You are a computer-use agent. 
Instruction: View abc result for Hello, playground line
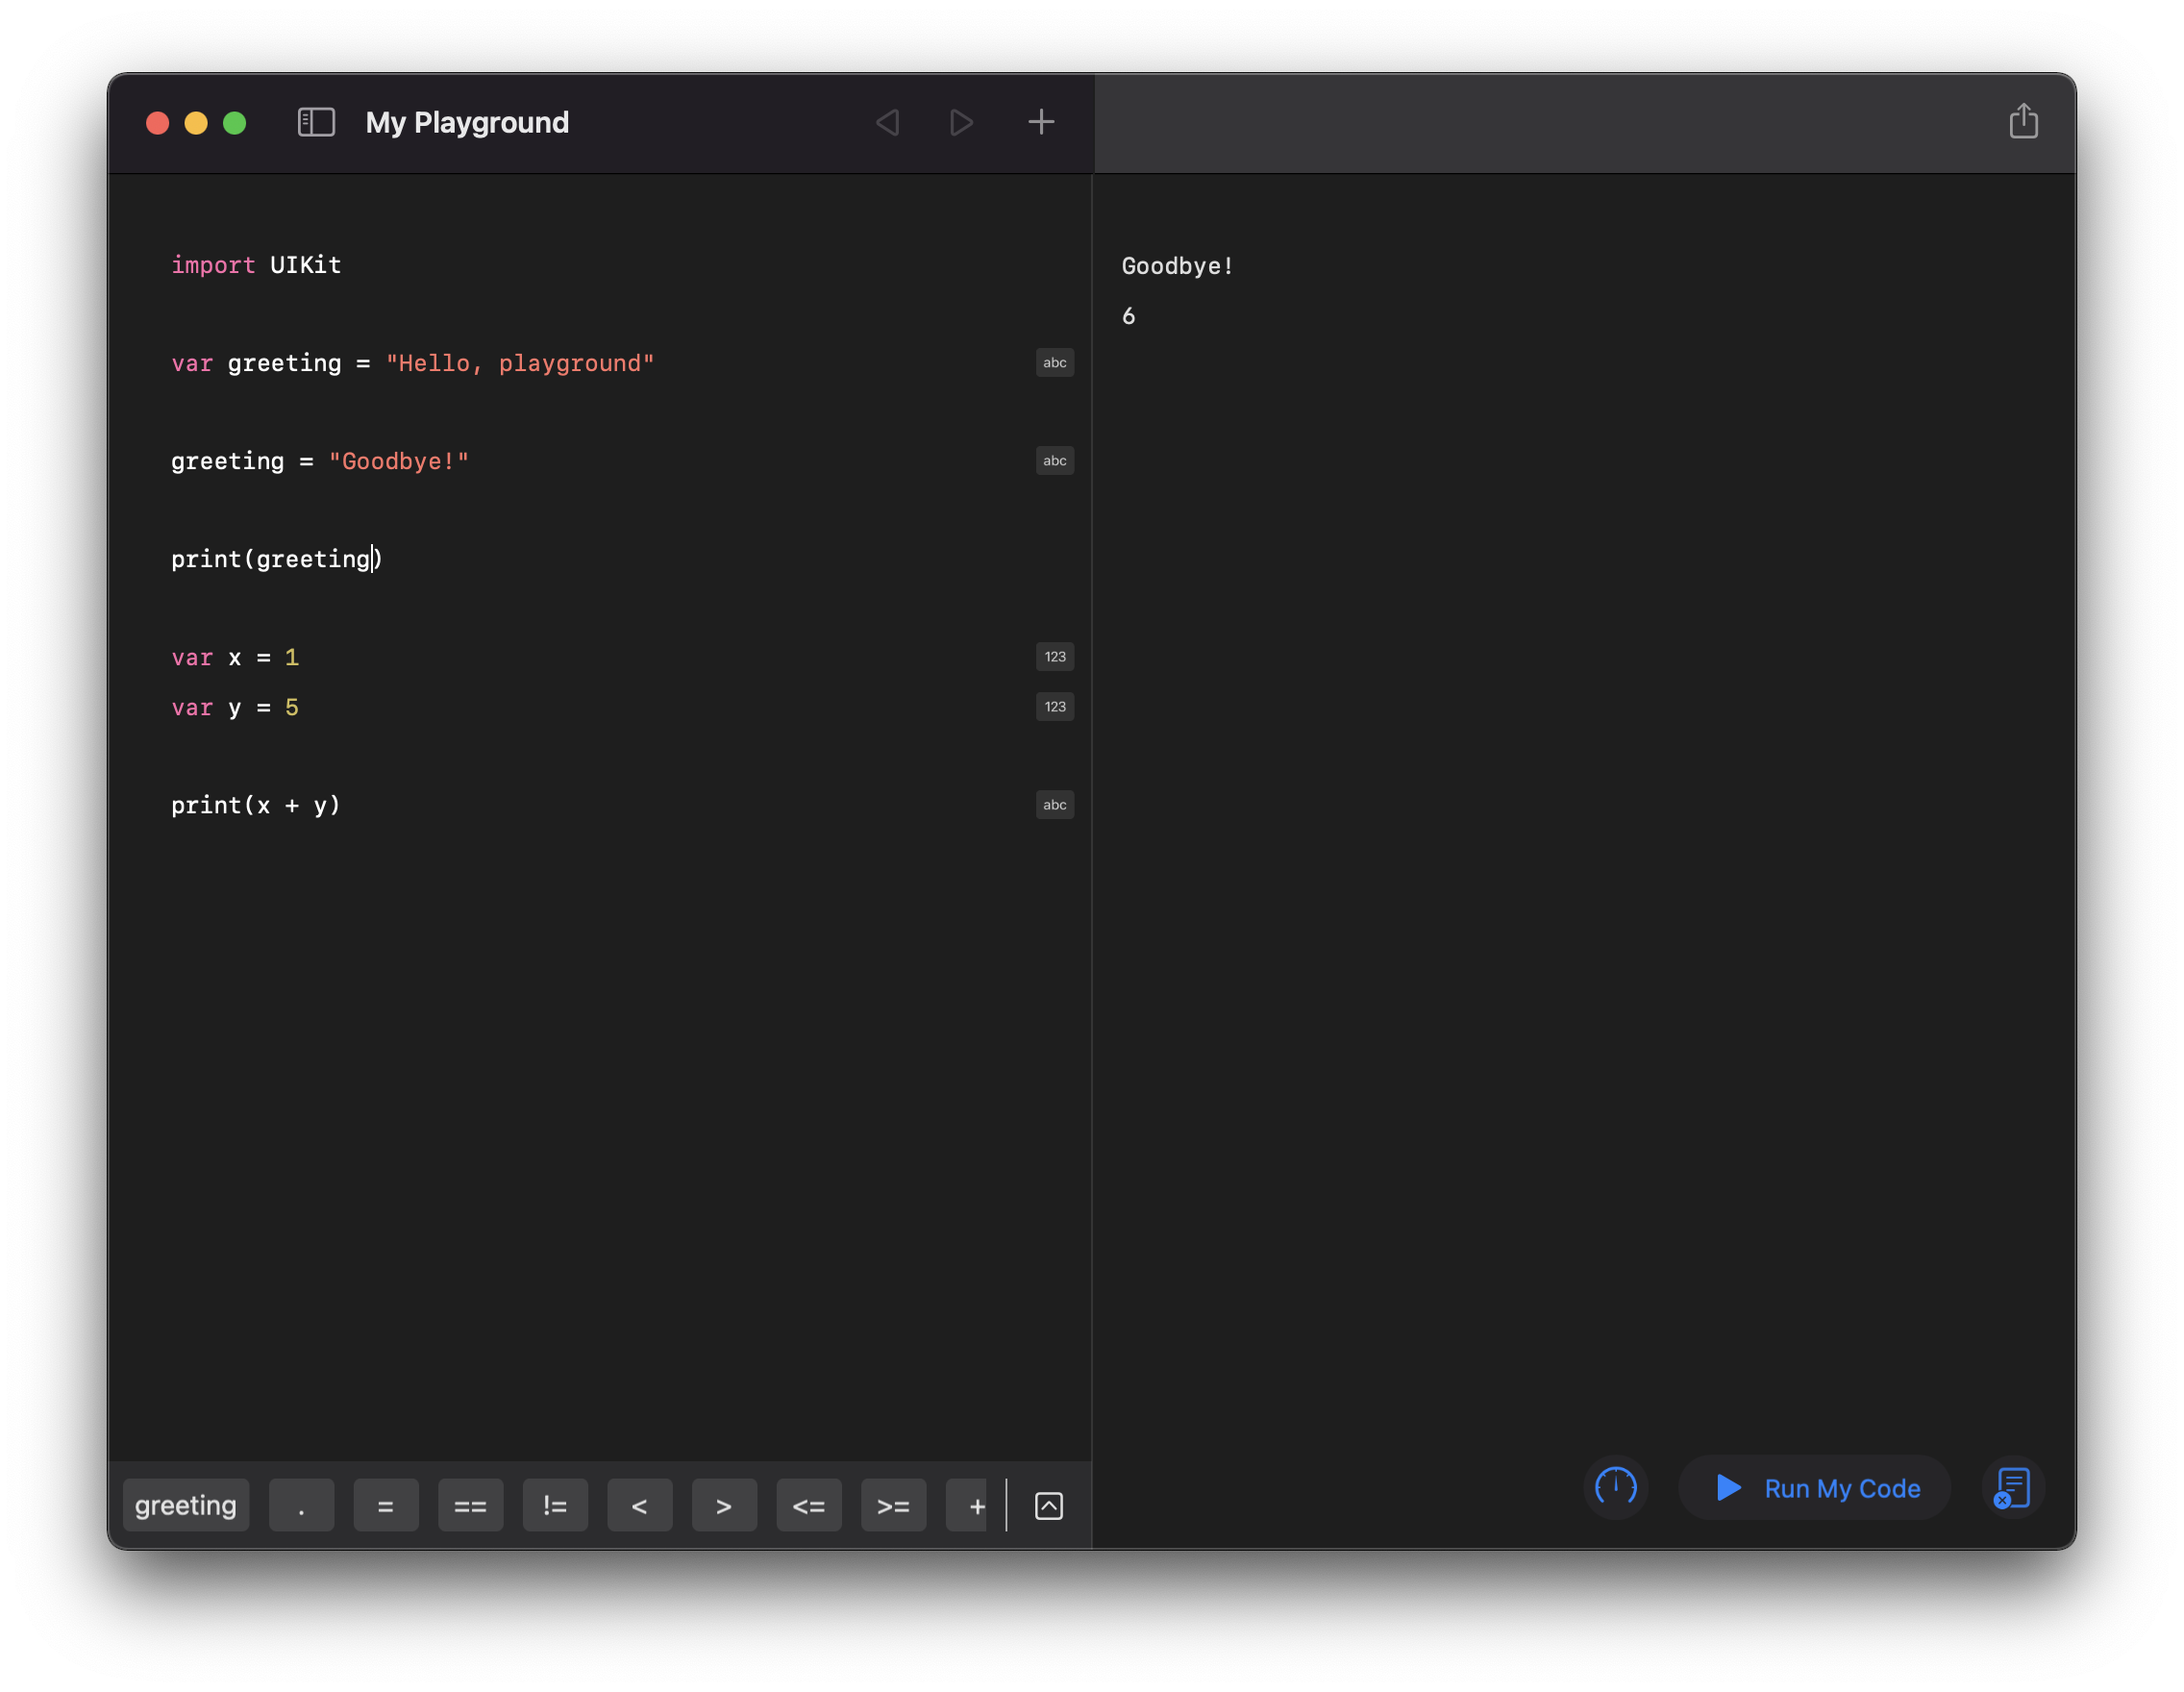(1055, 363)
